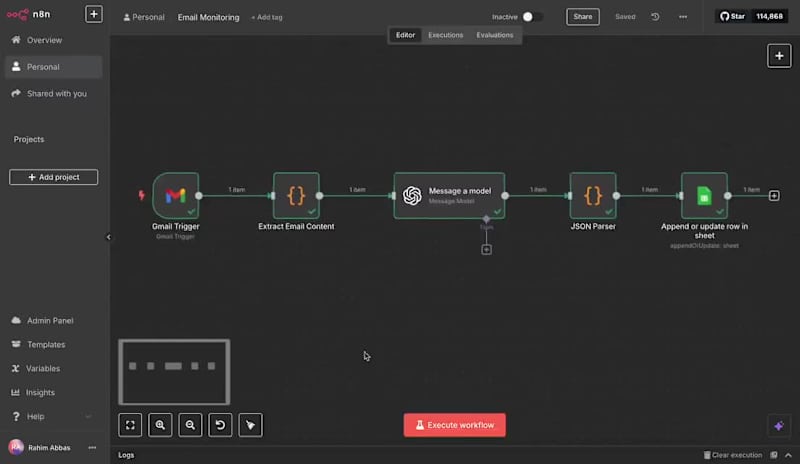This screenshot has width=800, height=464.
Task: Click the n8n logo
Action: point(29,14)
